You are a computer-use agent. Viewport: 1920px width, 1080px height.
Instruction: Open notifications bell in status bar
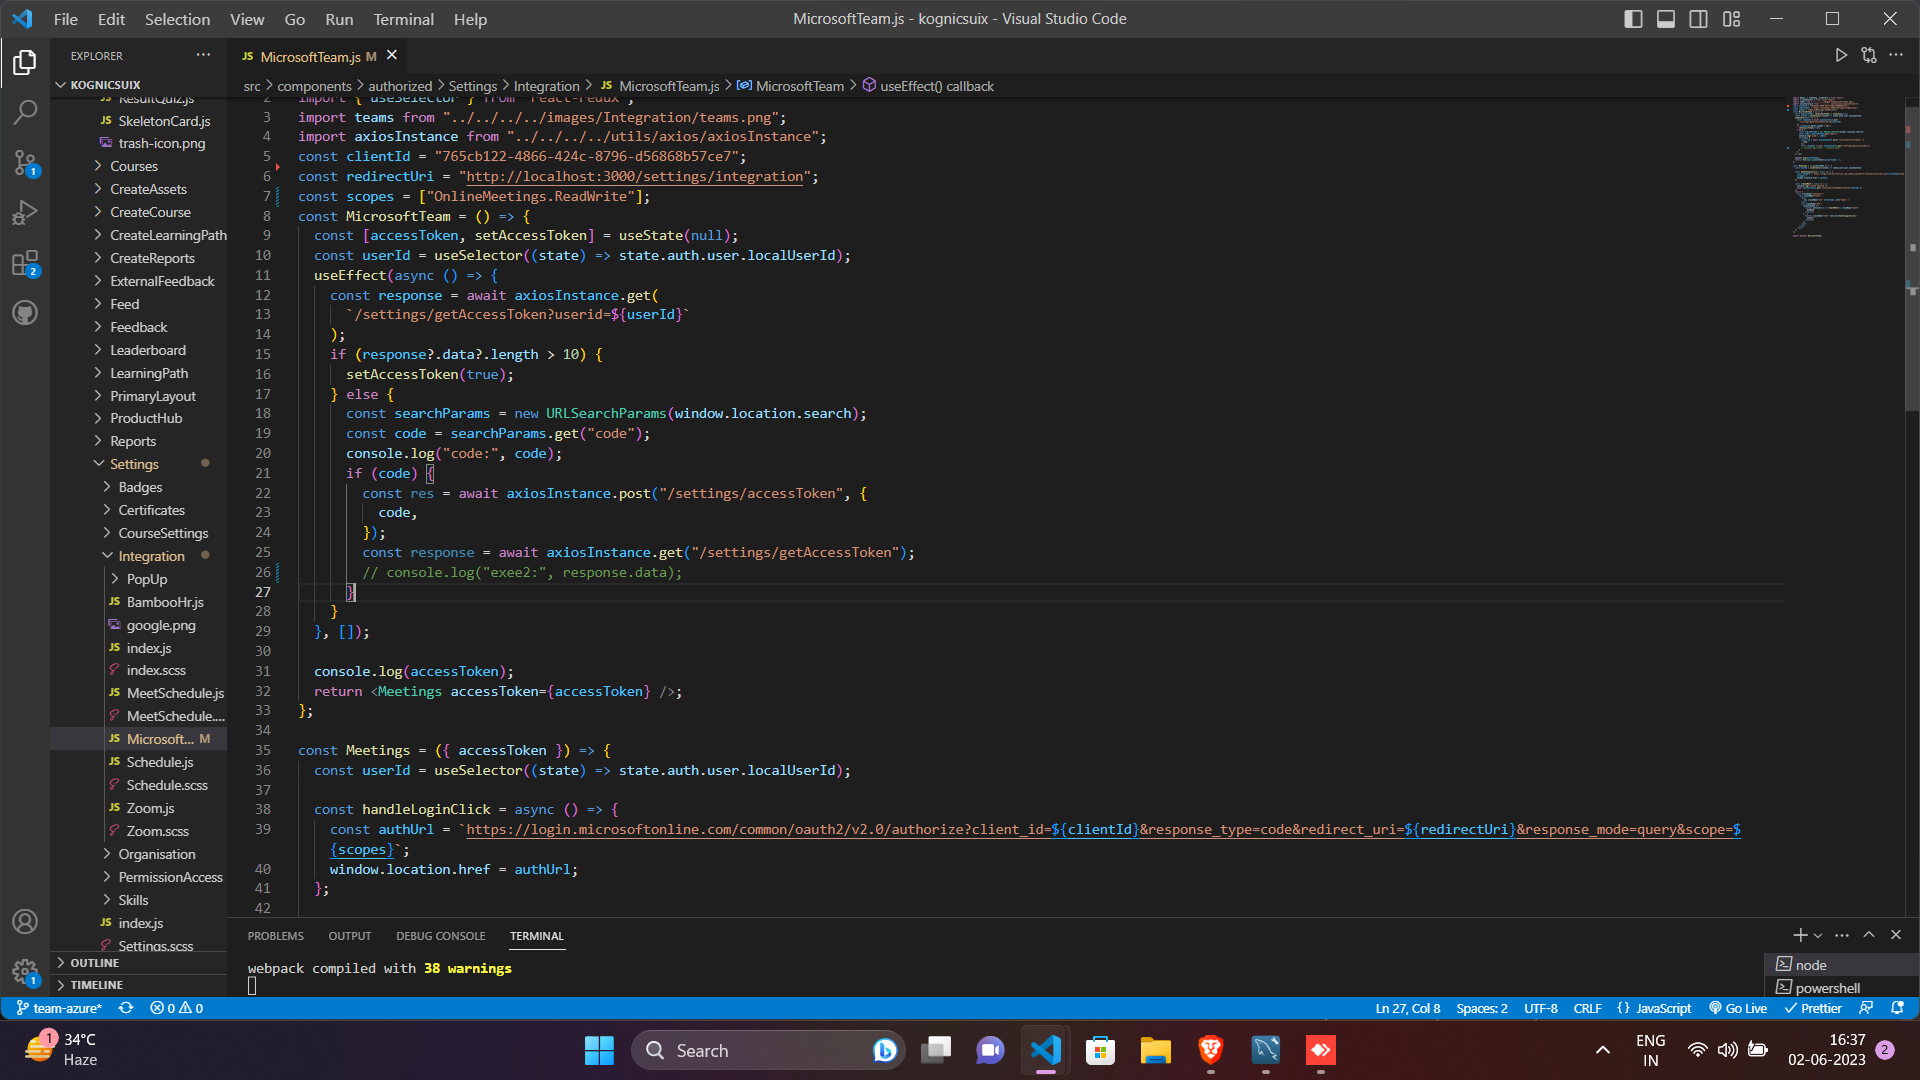click(1897, 1008)
